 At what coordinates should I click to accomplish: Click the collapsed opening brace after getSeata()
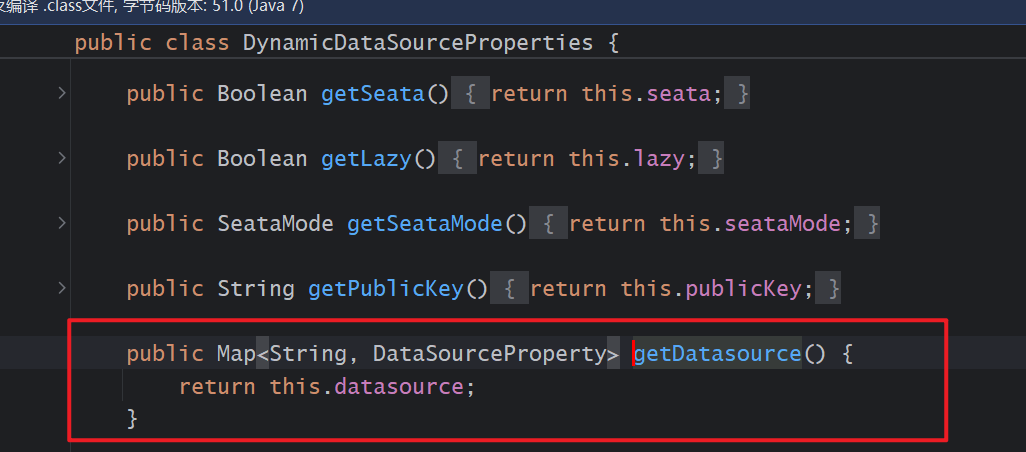point(470,94)
